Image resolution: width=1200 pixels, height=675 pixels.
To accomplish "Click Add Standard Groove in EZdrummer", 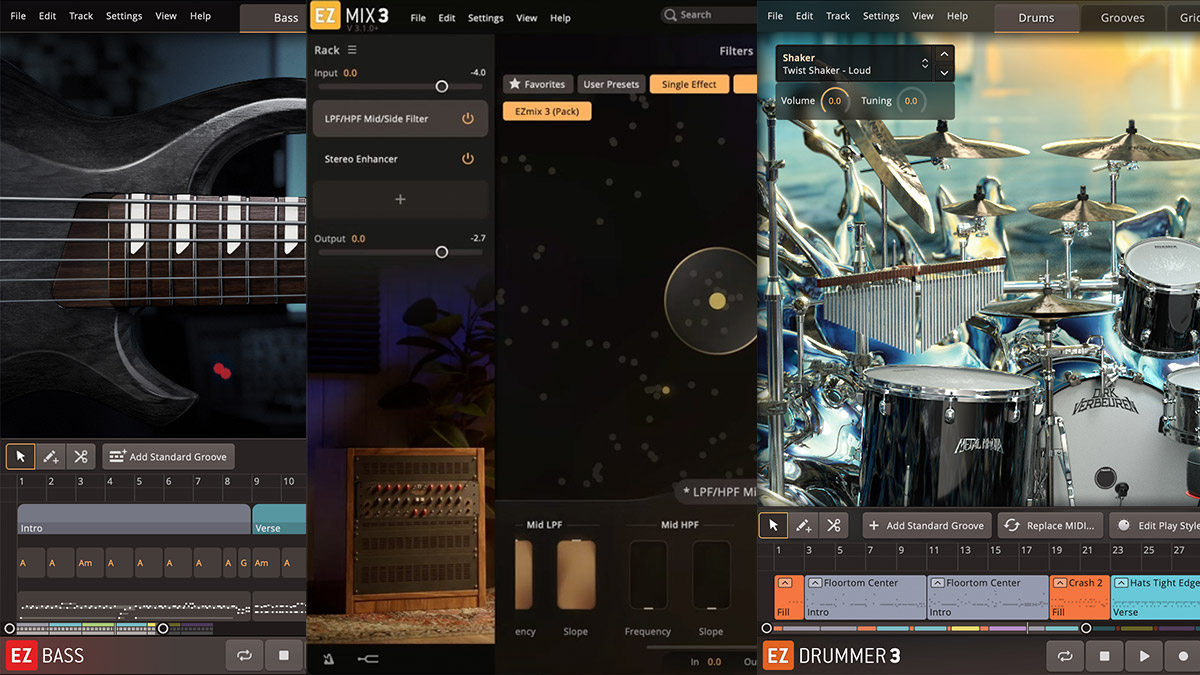I will (x=926, y=525).
